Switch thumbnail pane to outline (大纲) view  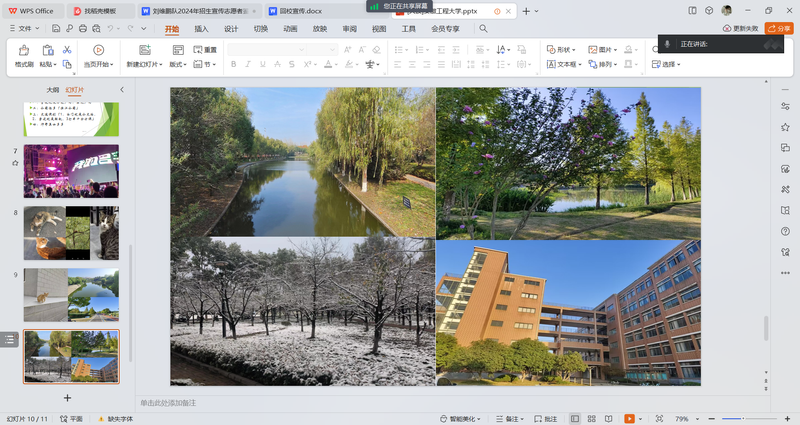(52, 90)
